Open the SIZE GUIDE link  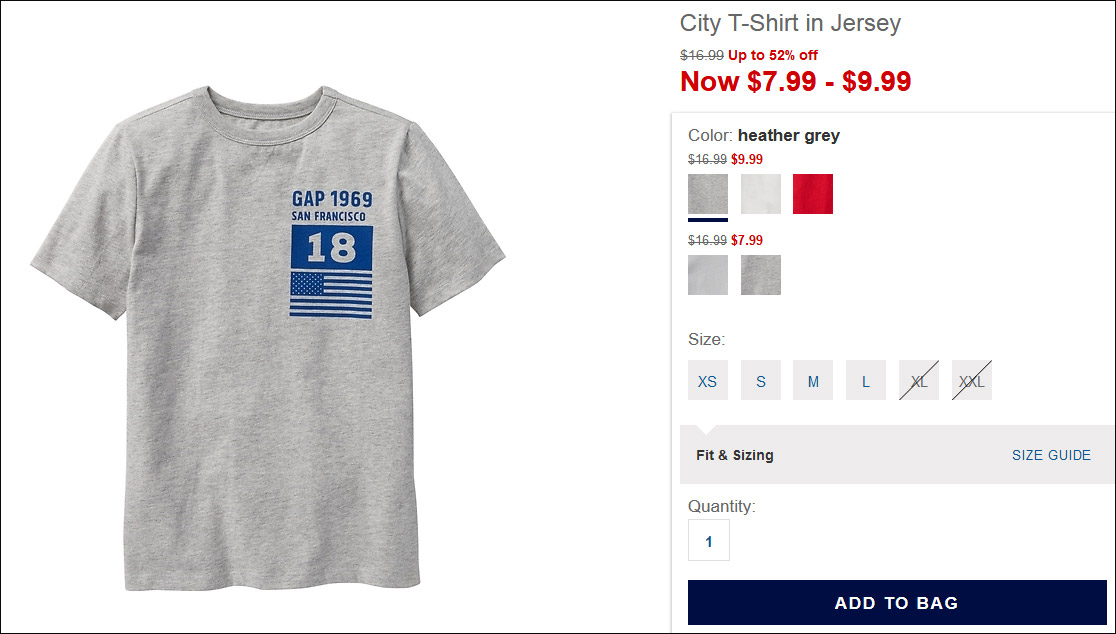(x=1051, y=455)
